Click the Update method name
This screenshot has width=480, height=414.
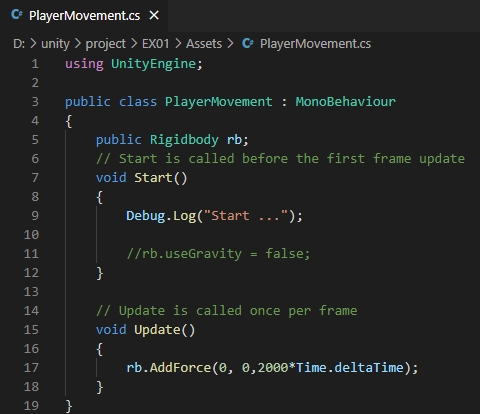(x=157, y=330)
